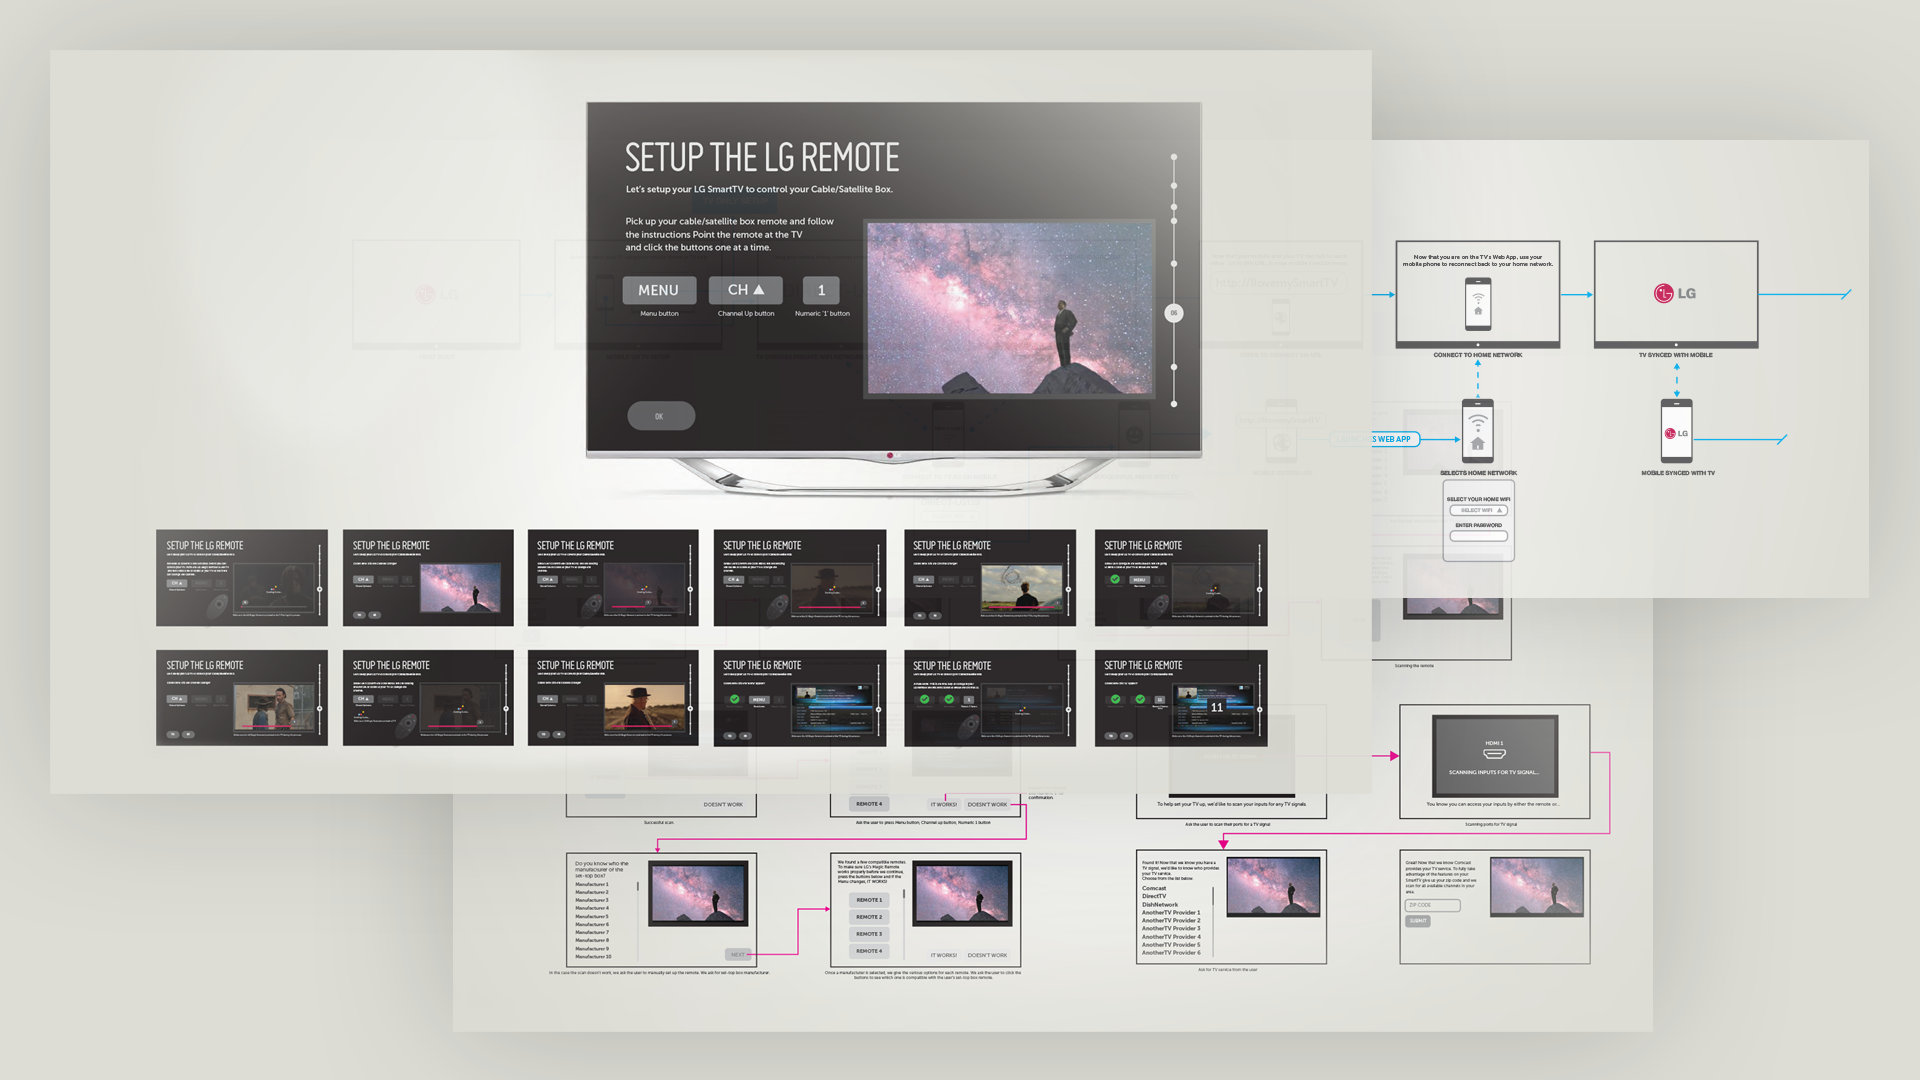
Task: Click the phone icon above Selects Home Network
Action: coord(1478,431)
